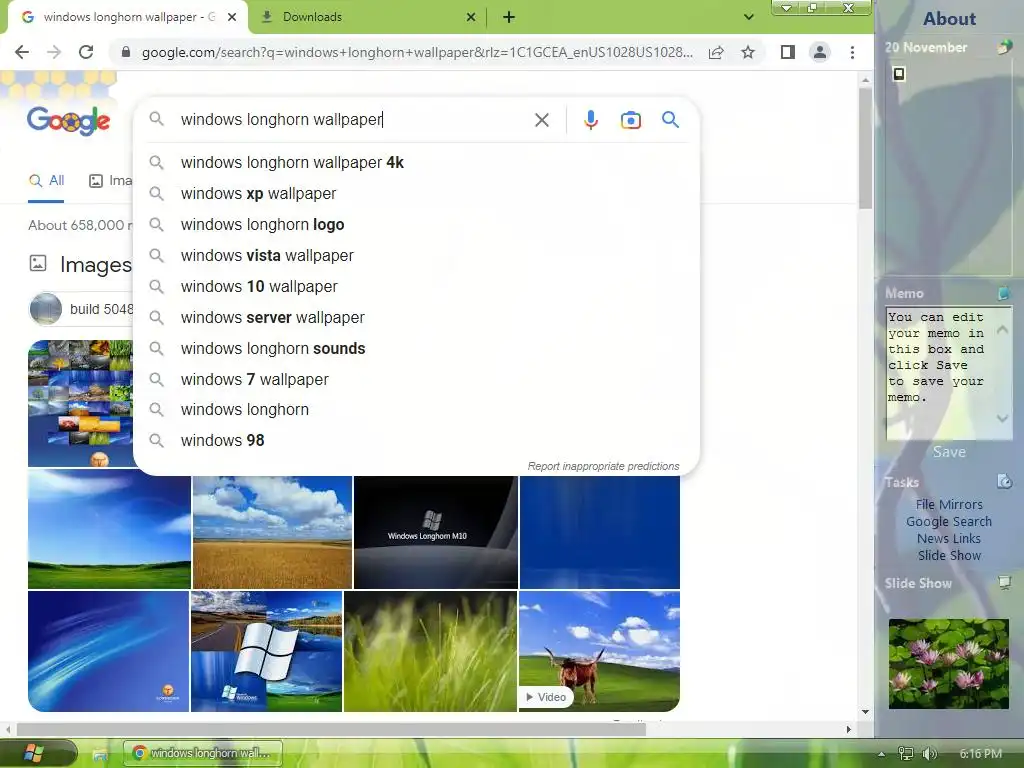Click the About sidebar title
Image resolution: width=1024 pixels, height=768 pixels.
click(x=950, y=19)
